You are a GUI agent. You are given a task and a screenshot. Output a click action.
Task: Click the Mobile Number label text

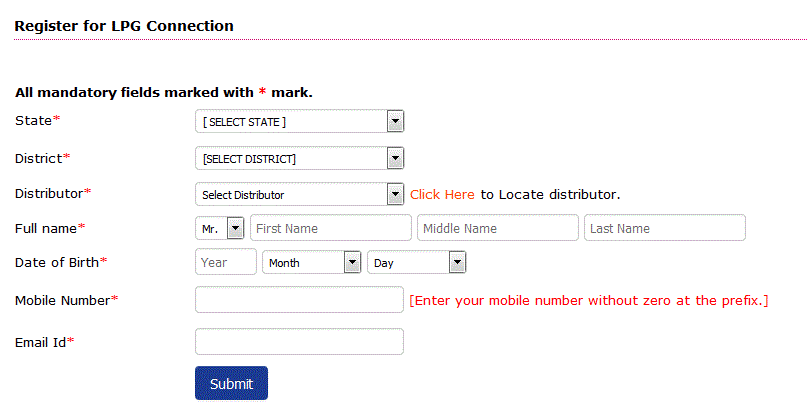62,300
